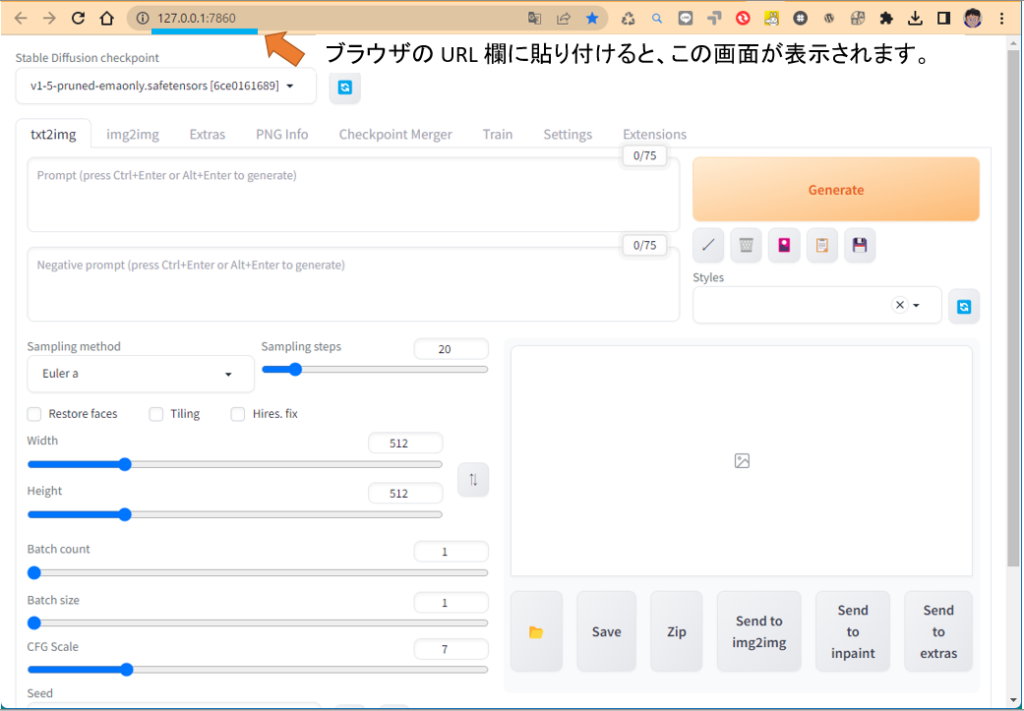Open the Extensions tab
1024x711 pixels.
pos(654,133)
